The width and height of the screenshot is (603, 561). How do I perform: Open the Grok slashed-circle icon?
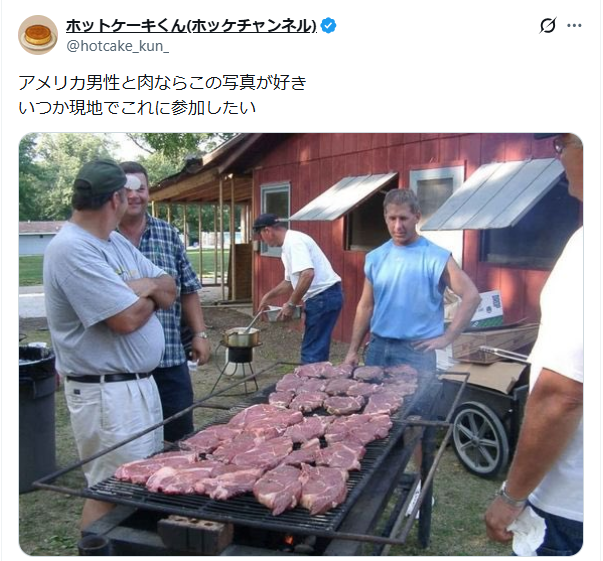tap(547, 26)
